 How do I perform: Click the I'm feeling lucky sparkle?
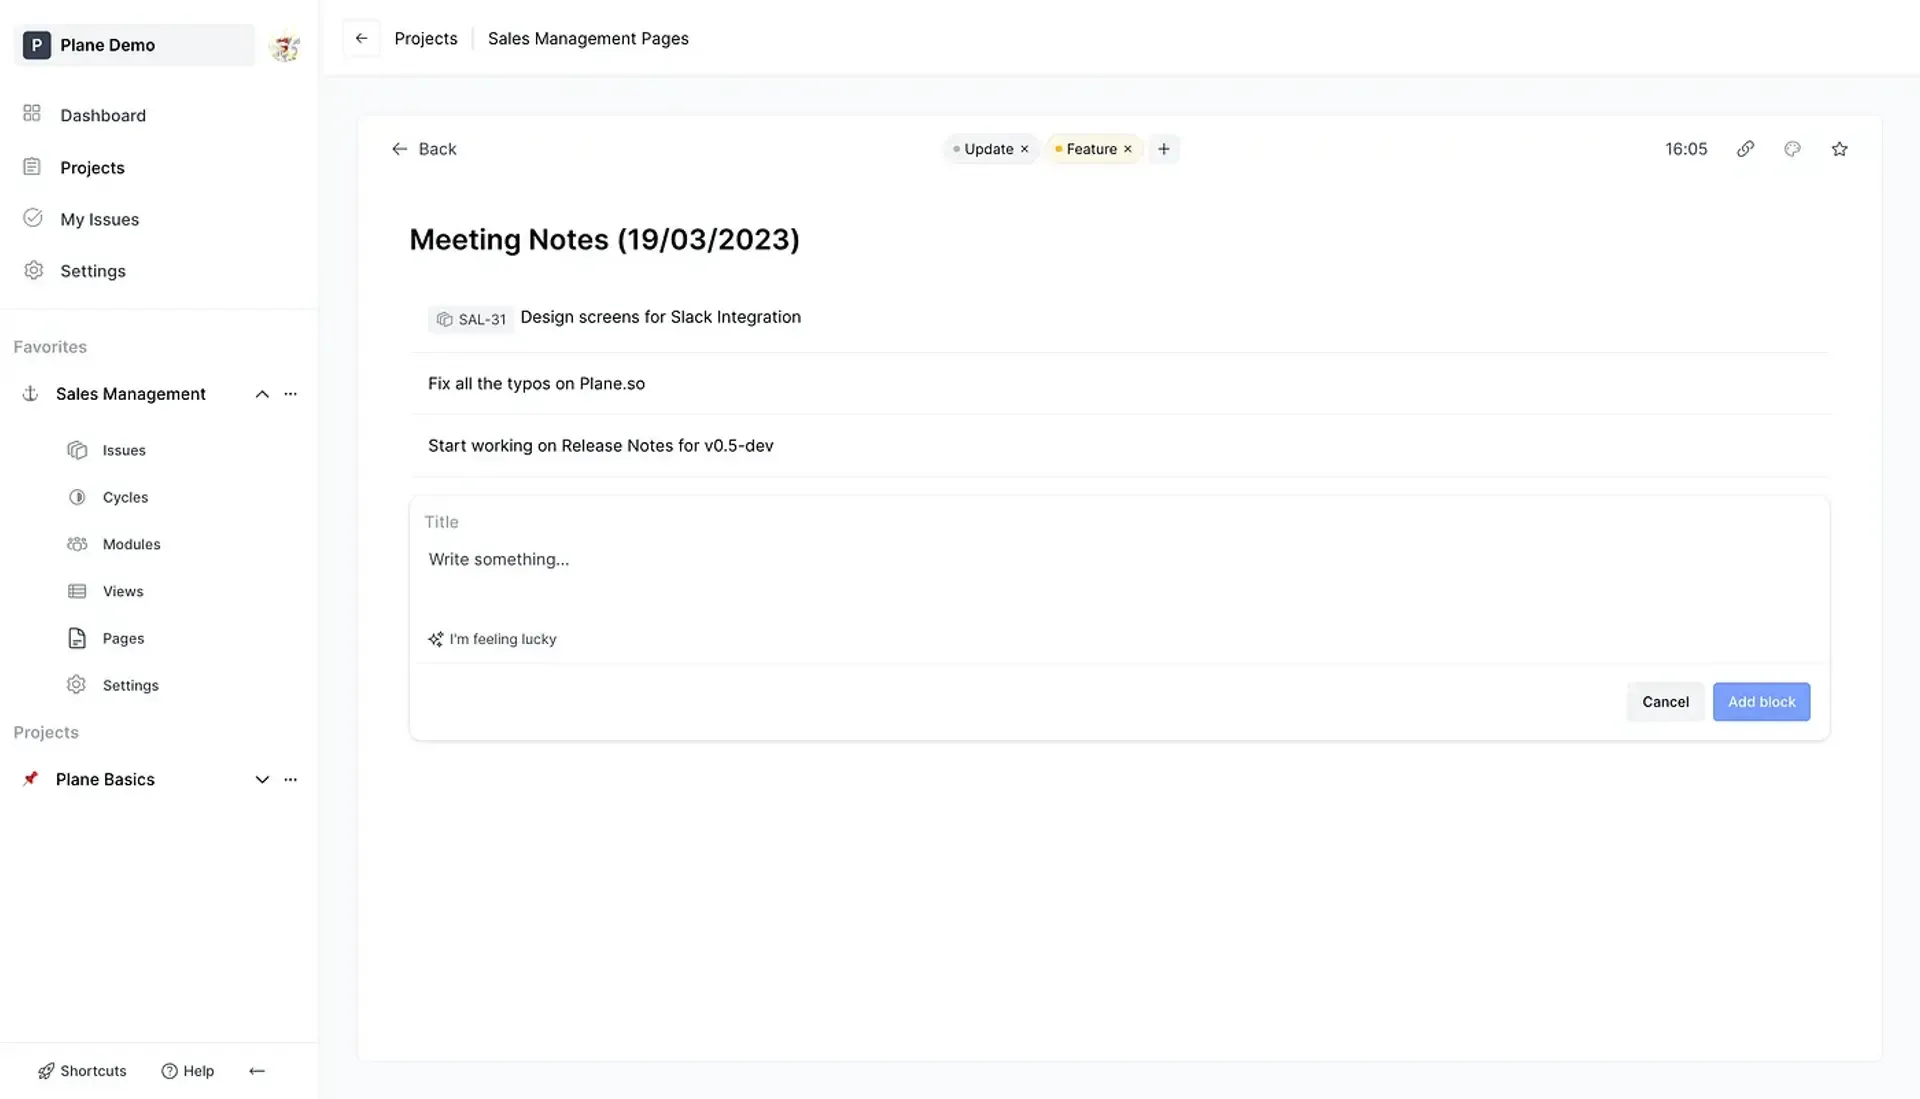click(492, 639)
